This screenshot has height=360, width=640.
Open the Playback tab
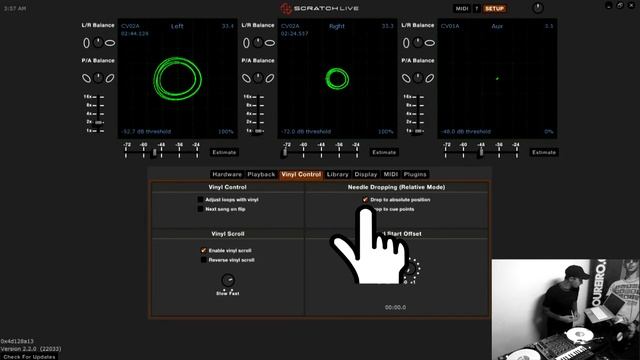point(261,174)
